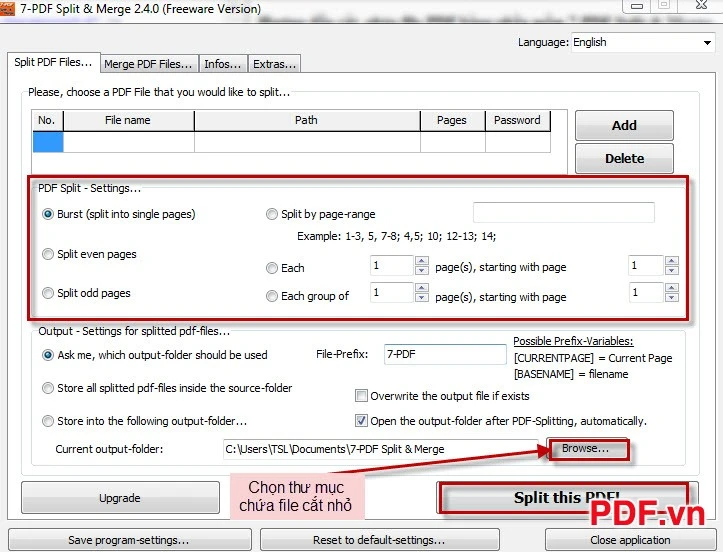
Task: Click the page-range input field
Action: [563, 212]
